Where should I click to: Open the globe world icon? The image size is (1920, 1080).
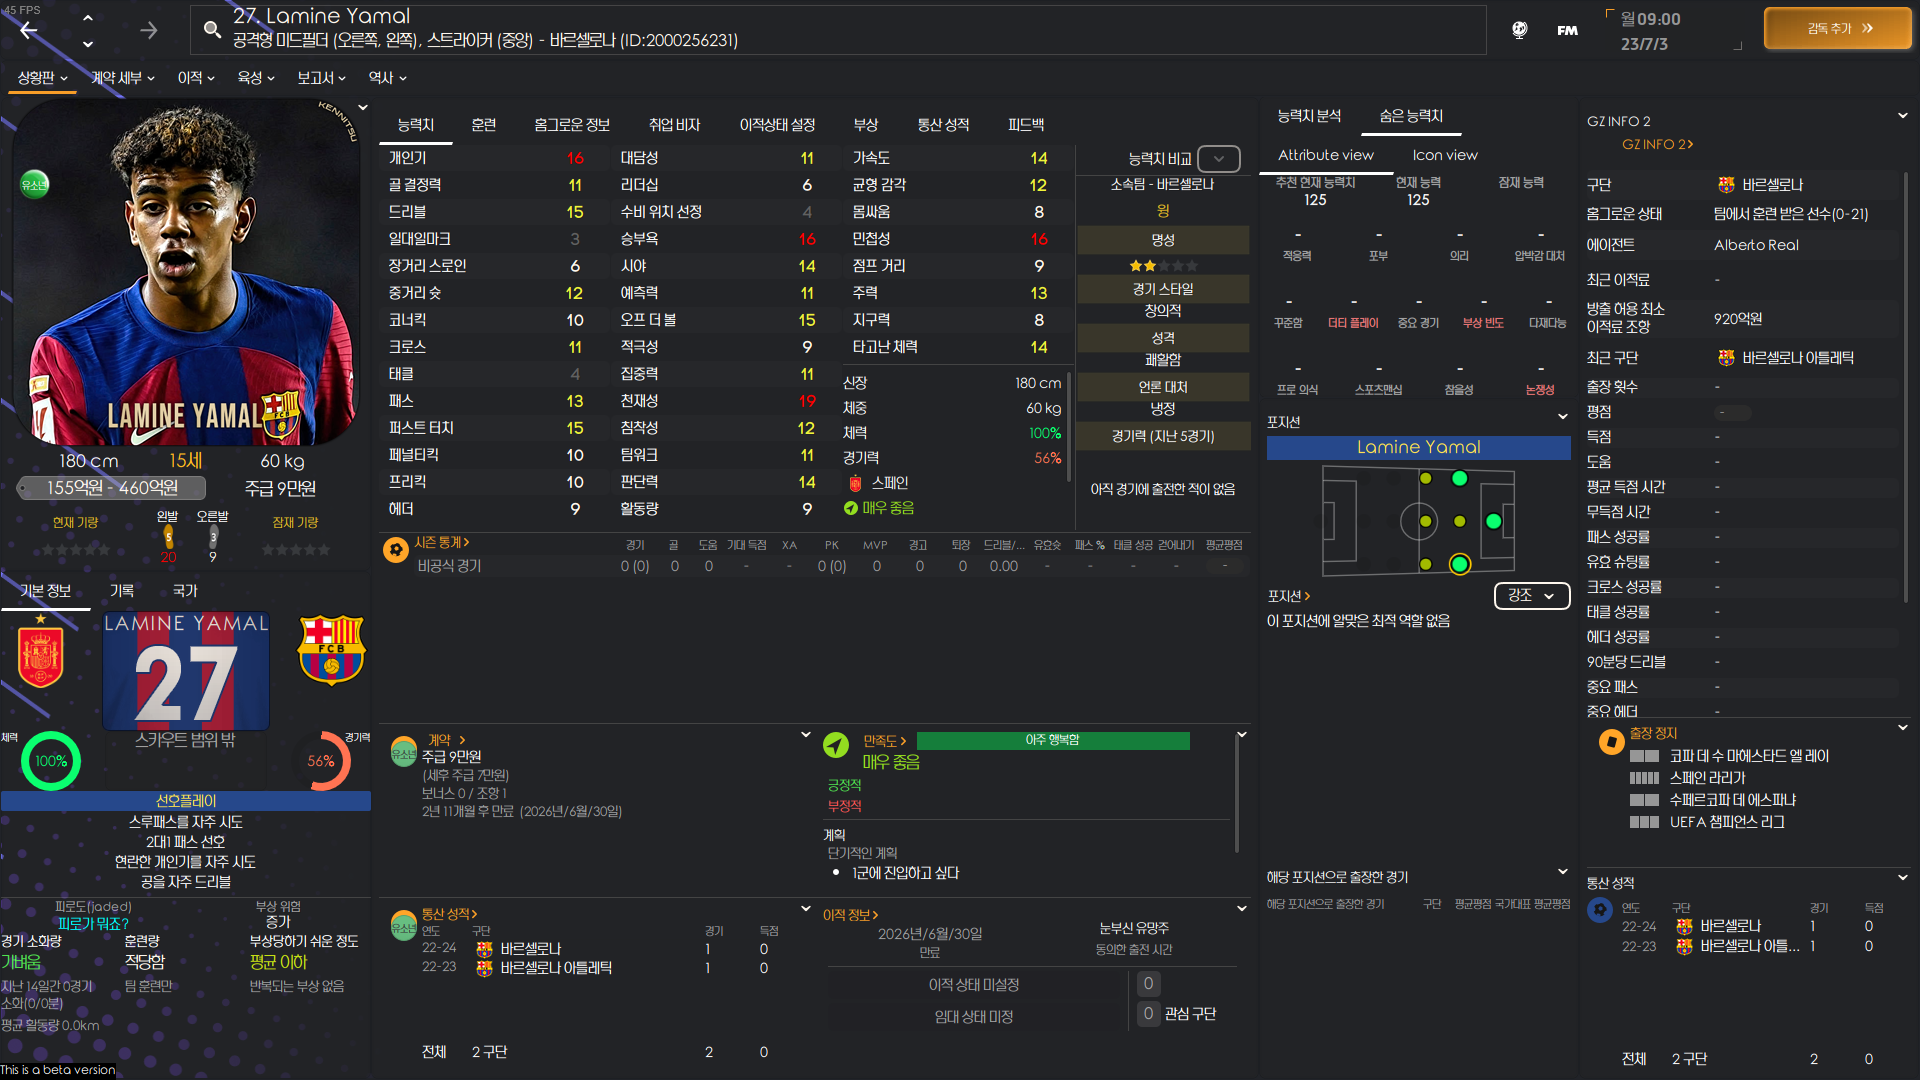tap(1519, 30)
